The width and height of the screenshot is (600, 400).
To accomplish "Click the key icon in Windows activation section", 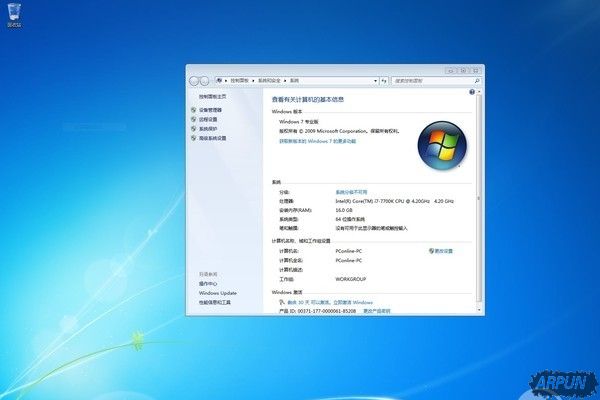I will [x=282, y=302].
